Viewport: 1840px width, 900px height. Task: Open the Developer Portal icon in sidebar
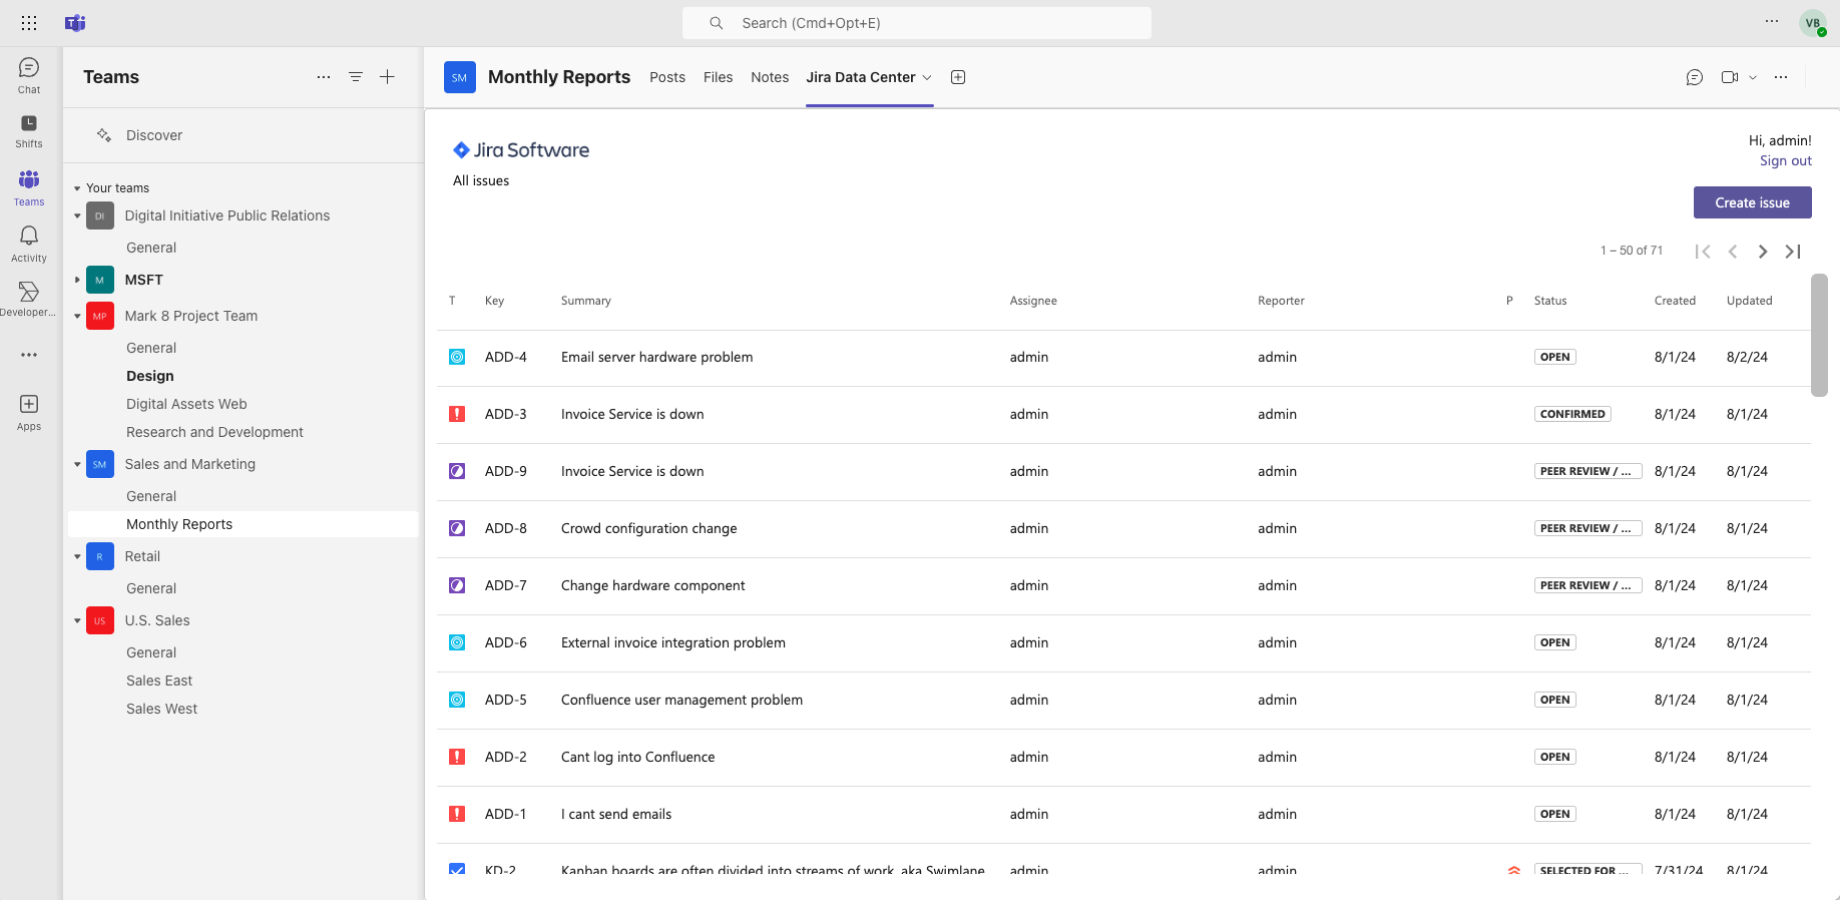[x=29, y=298]
